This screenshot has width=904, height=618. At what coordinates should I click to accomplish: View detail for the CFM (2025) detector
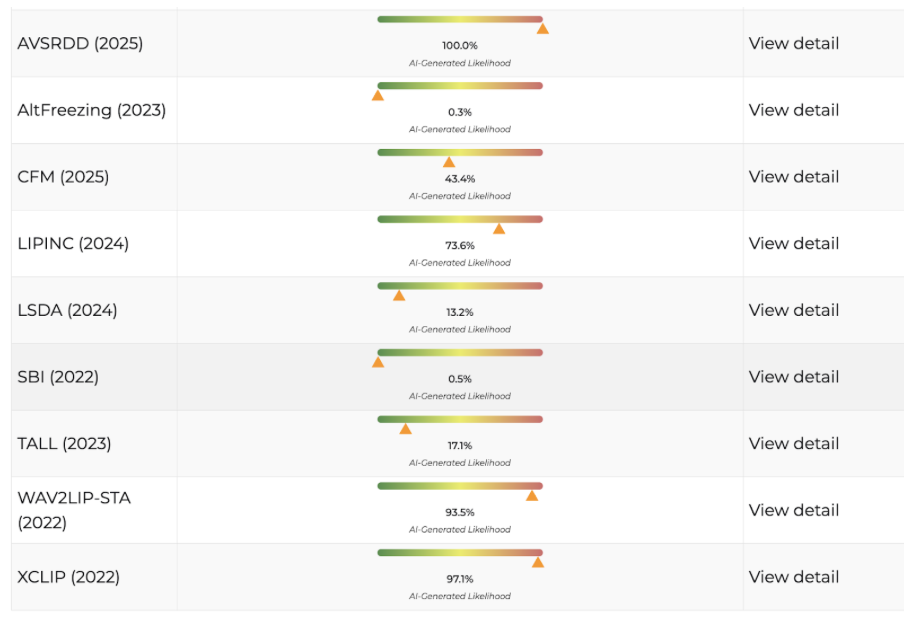click(x=793, y=177)
